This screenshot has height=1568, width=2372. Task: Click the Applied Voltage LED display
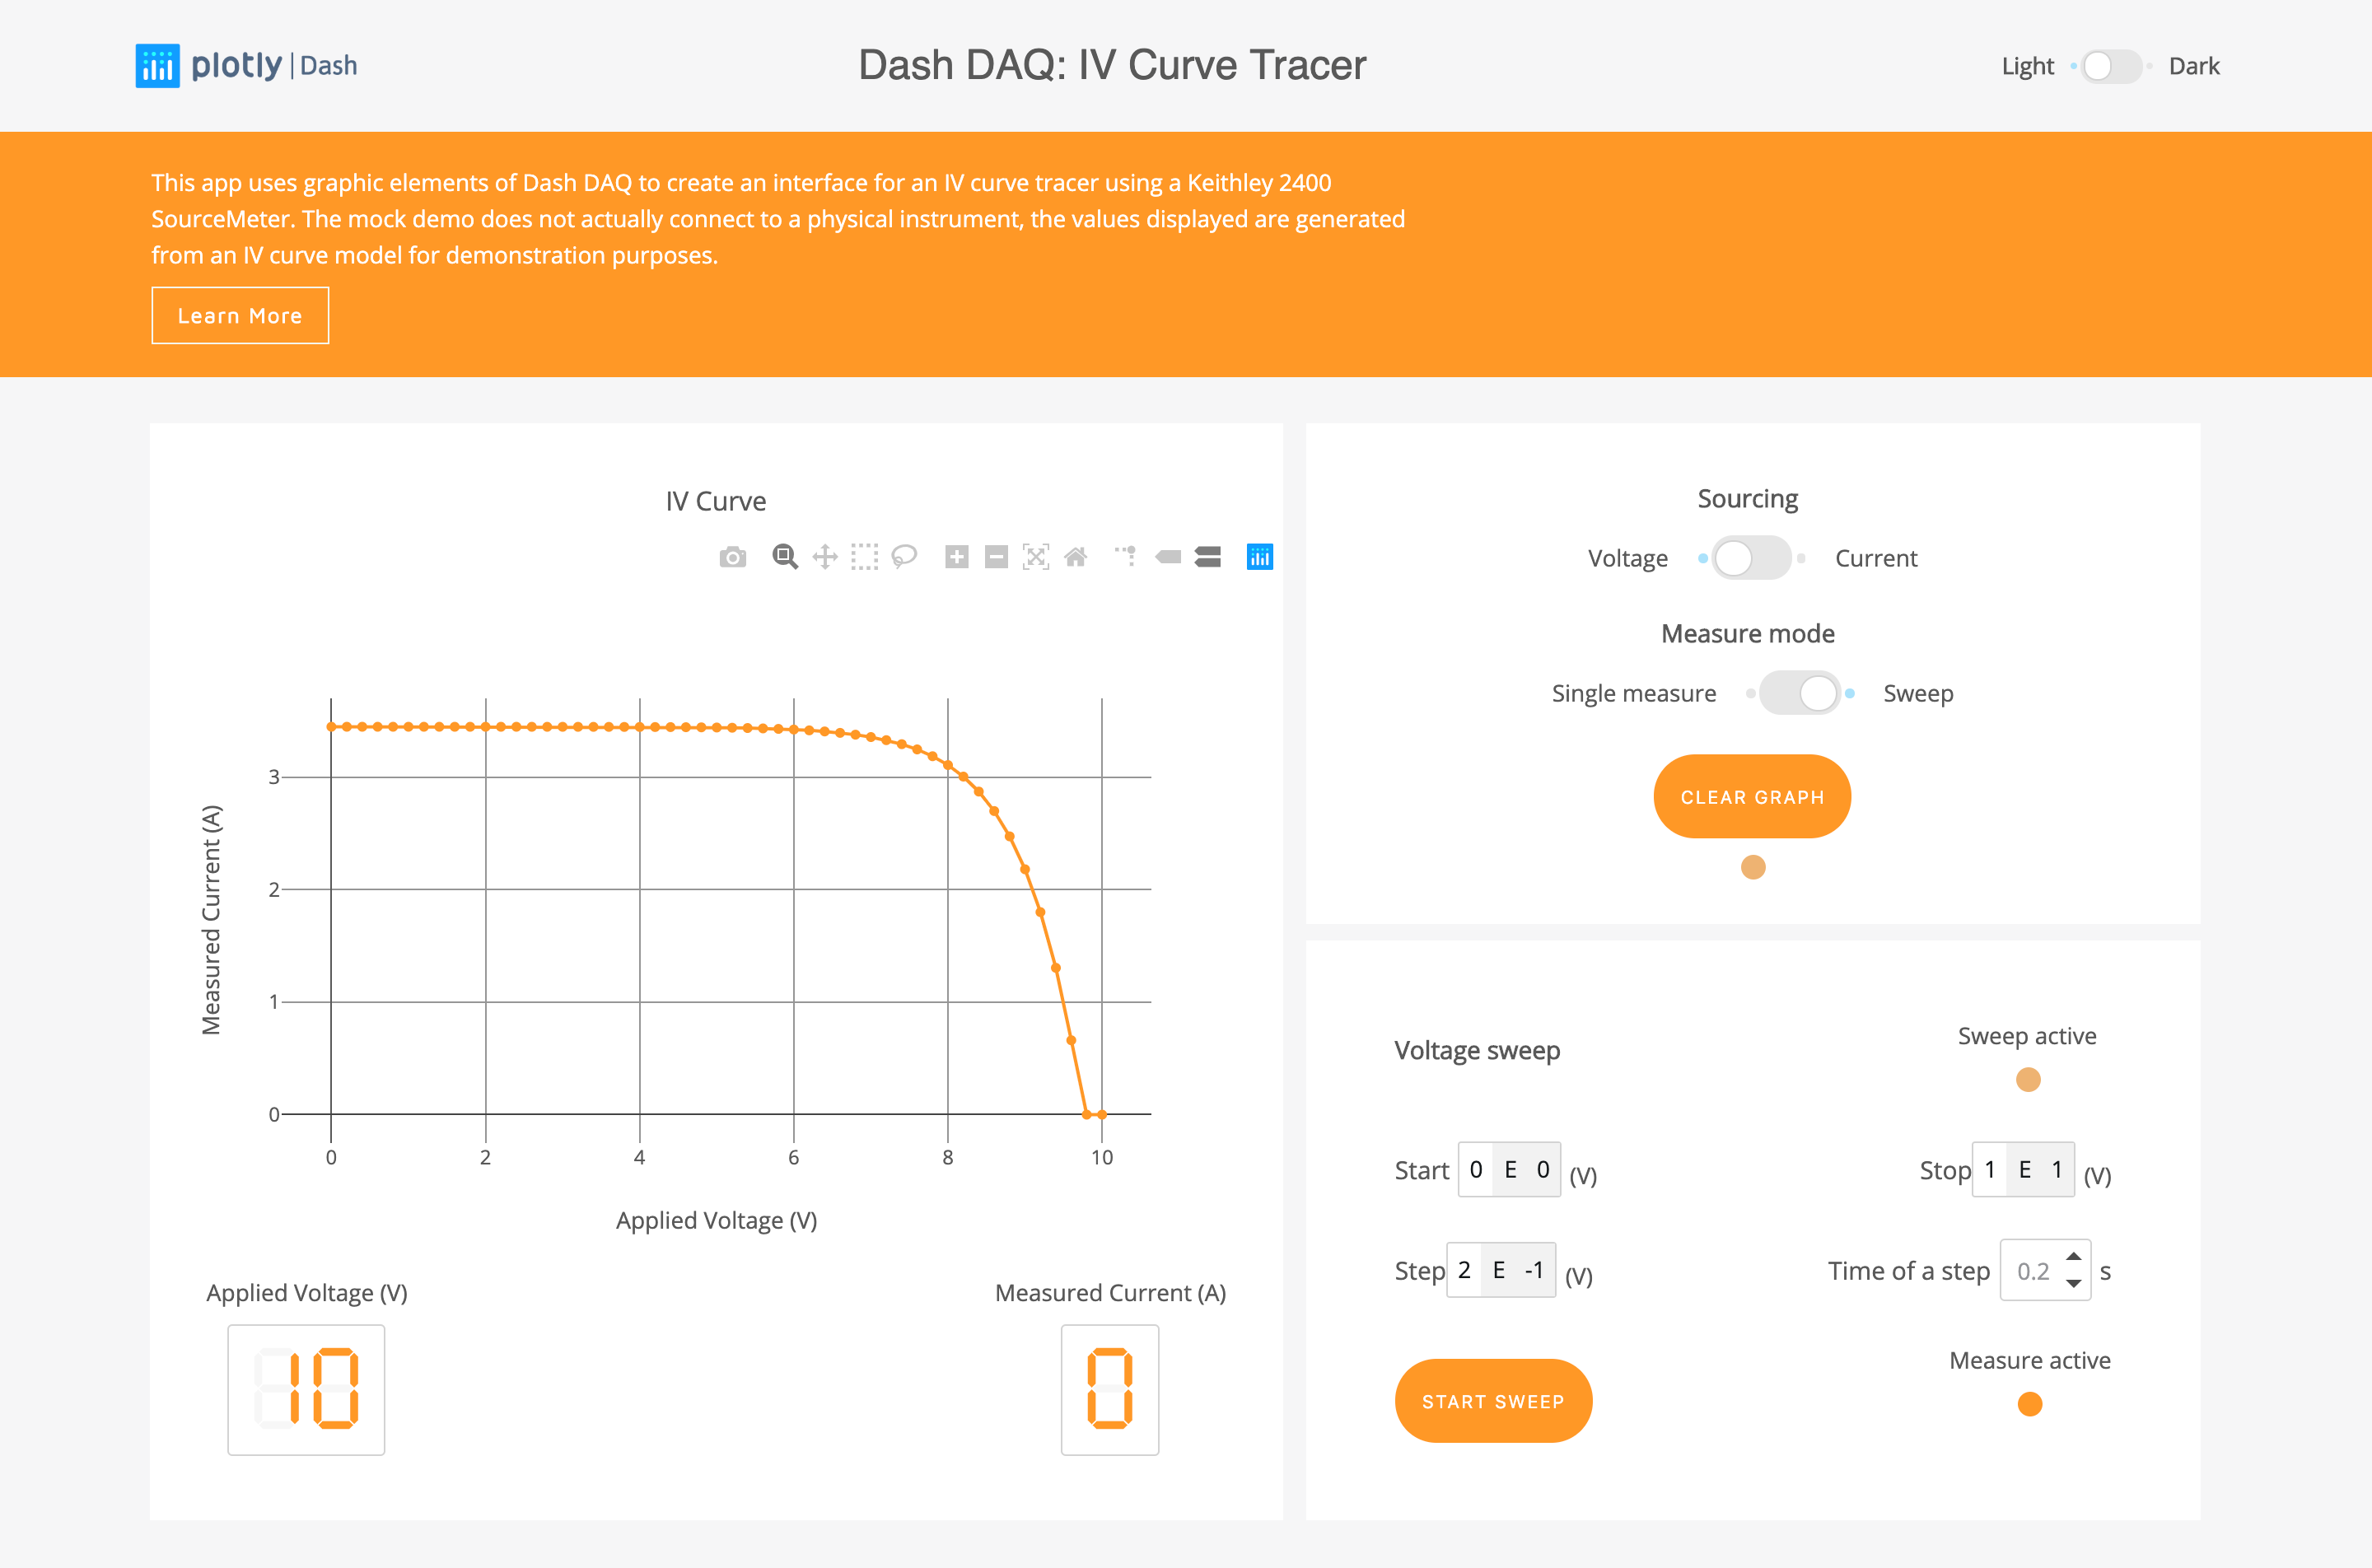[x=306, y=1390]
